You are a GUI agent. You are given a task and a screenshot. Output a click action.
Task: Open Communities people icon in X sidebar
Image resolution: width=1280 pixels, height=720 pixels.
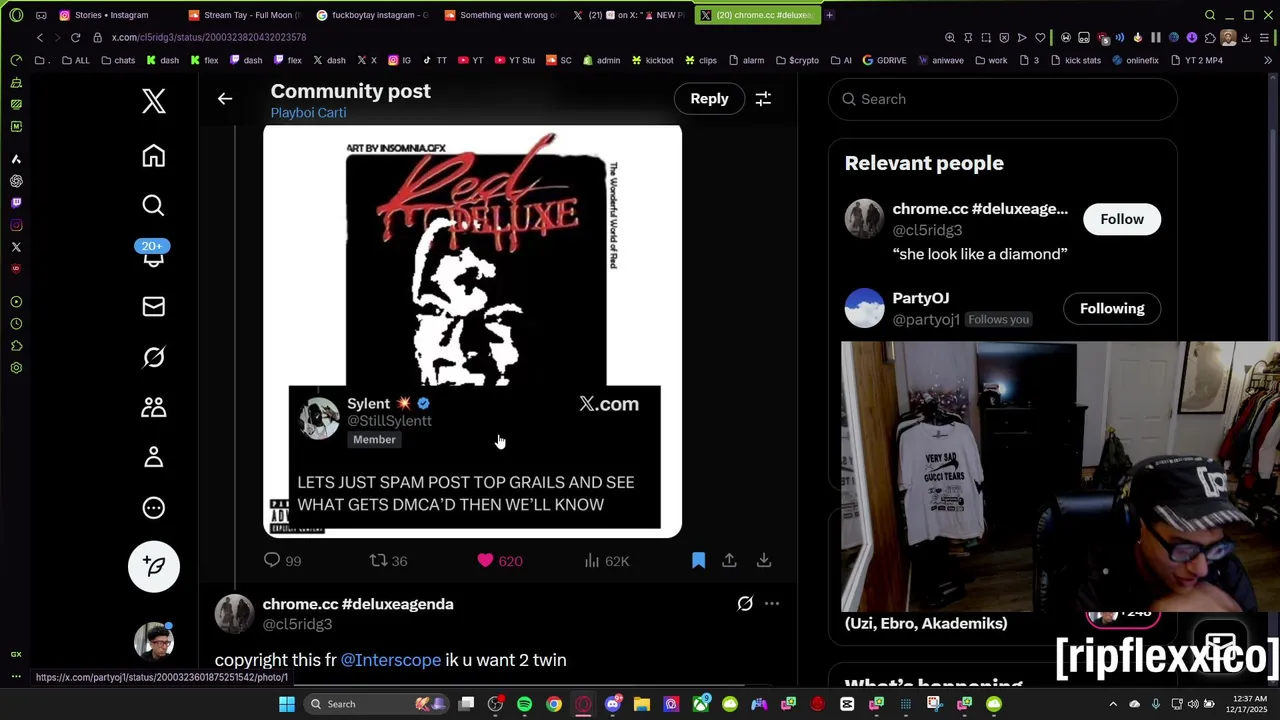tap(153, 407)
